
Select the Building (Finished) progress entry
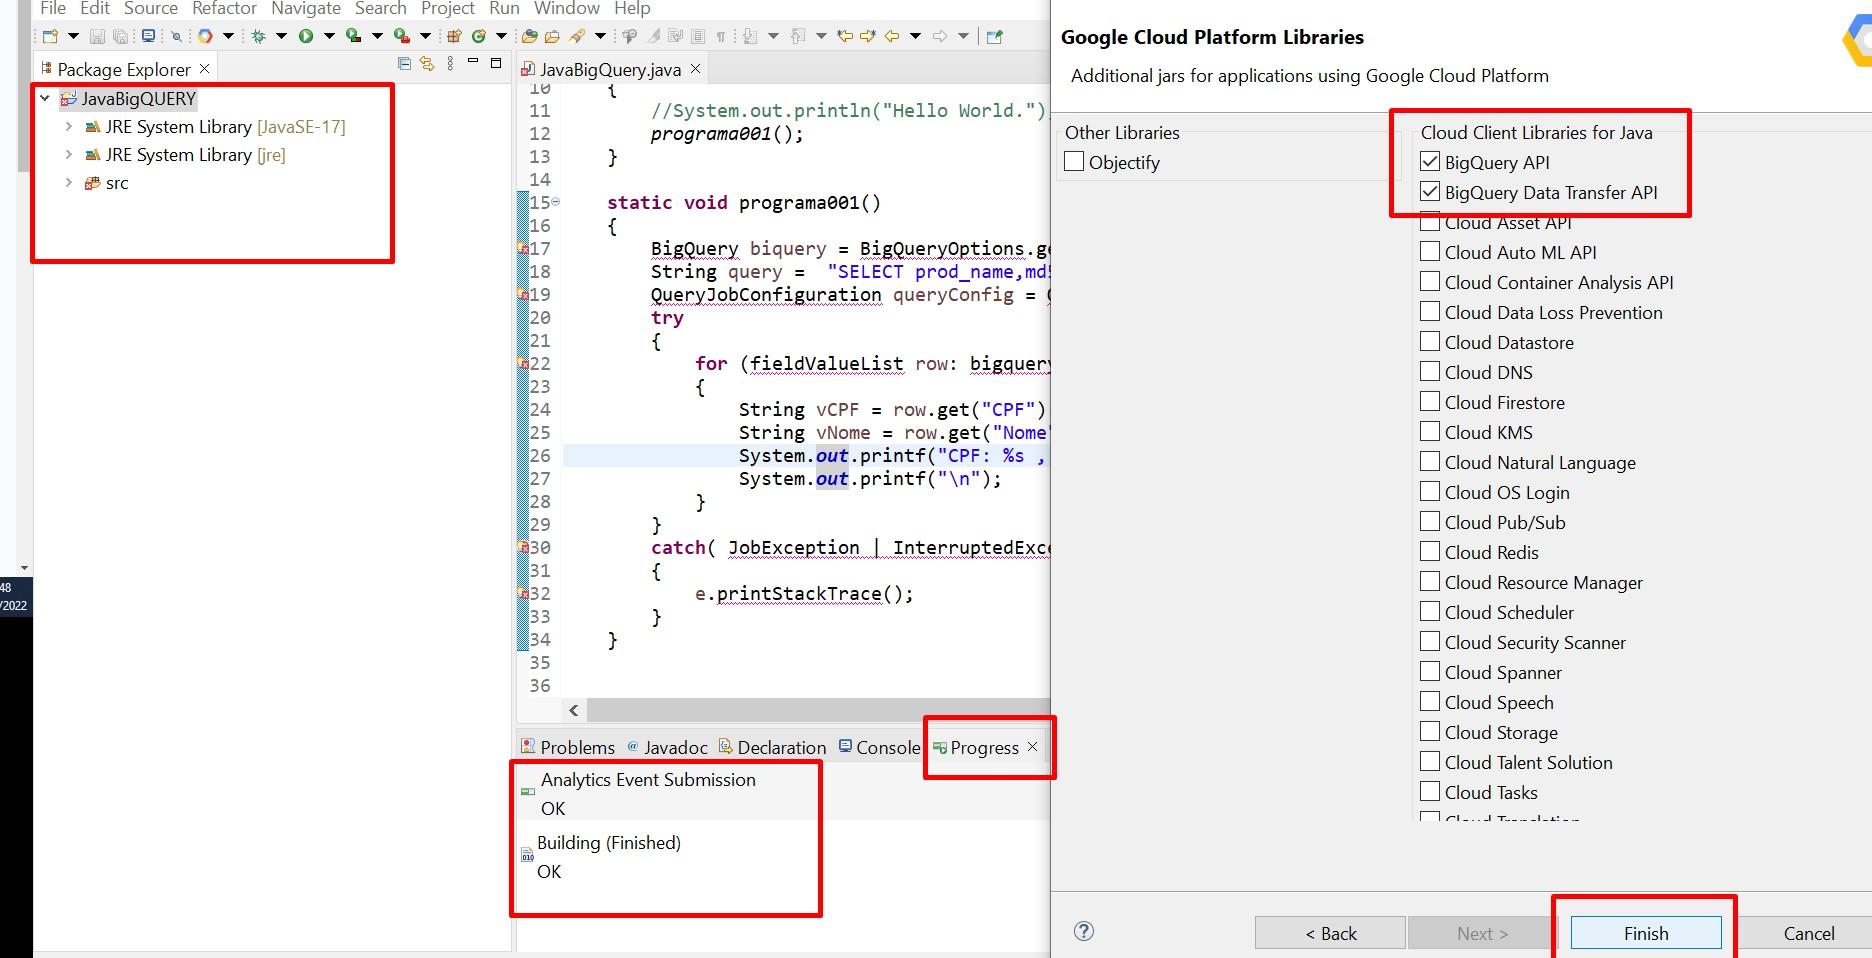pos(608,857)
